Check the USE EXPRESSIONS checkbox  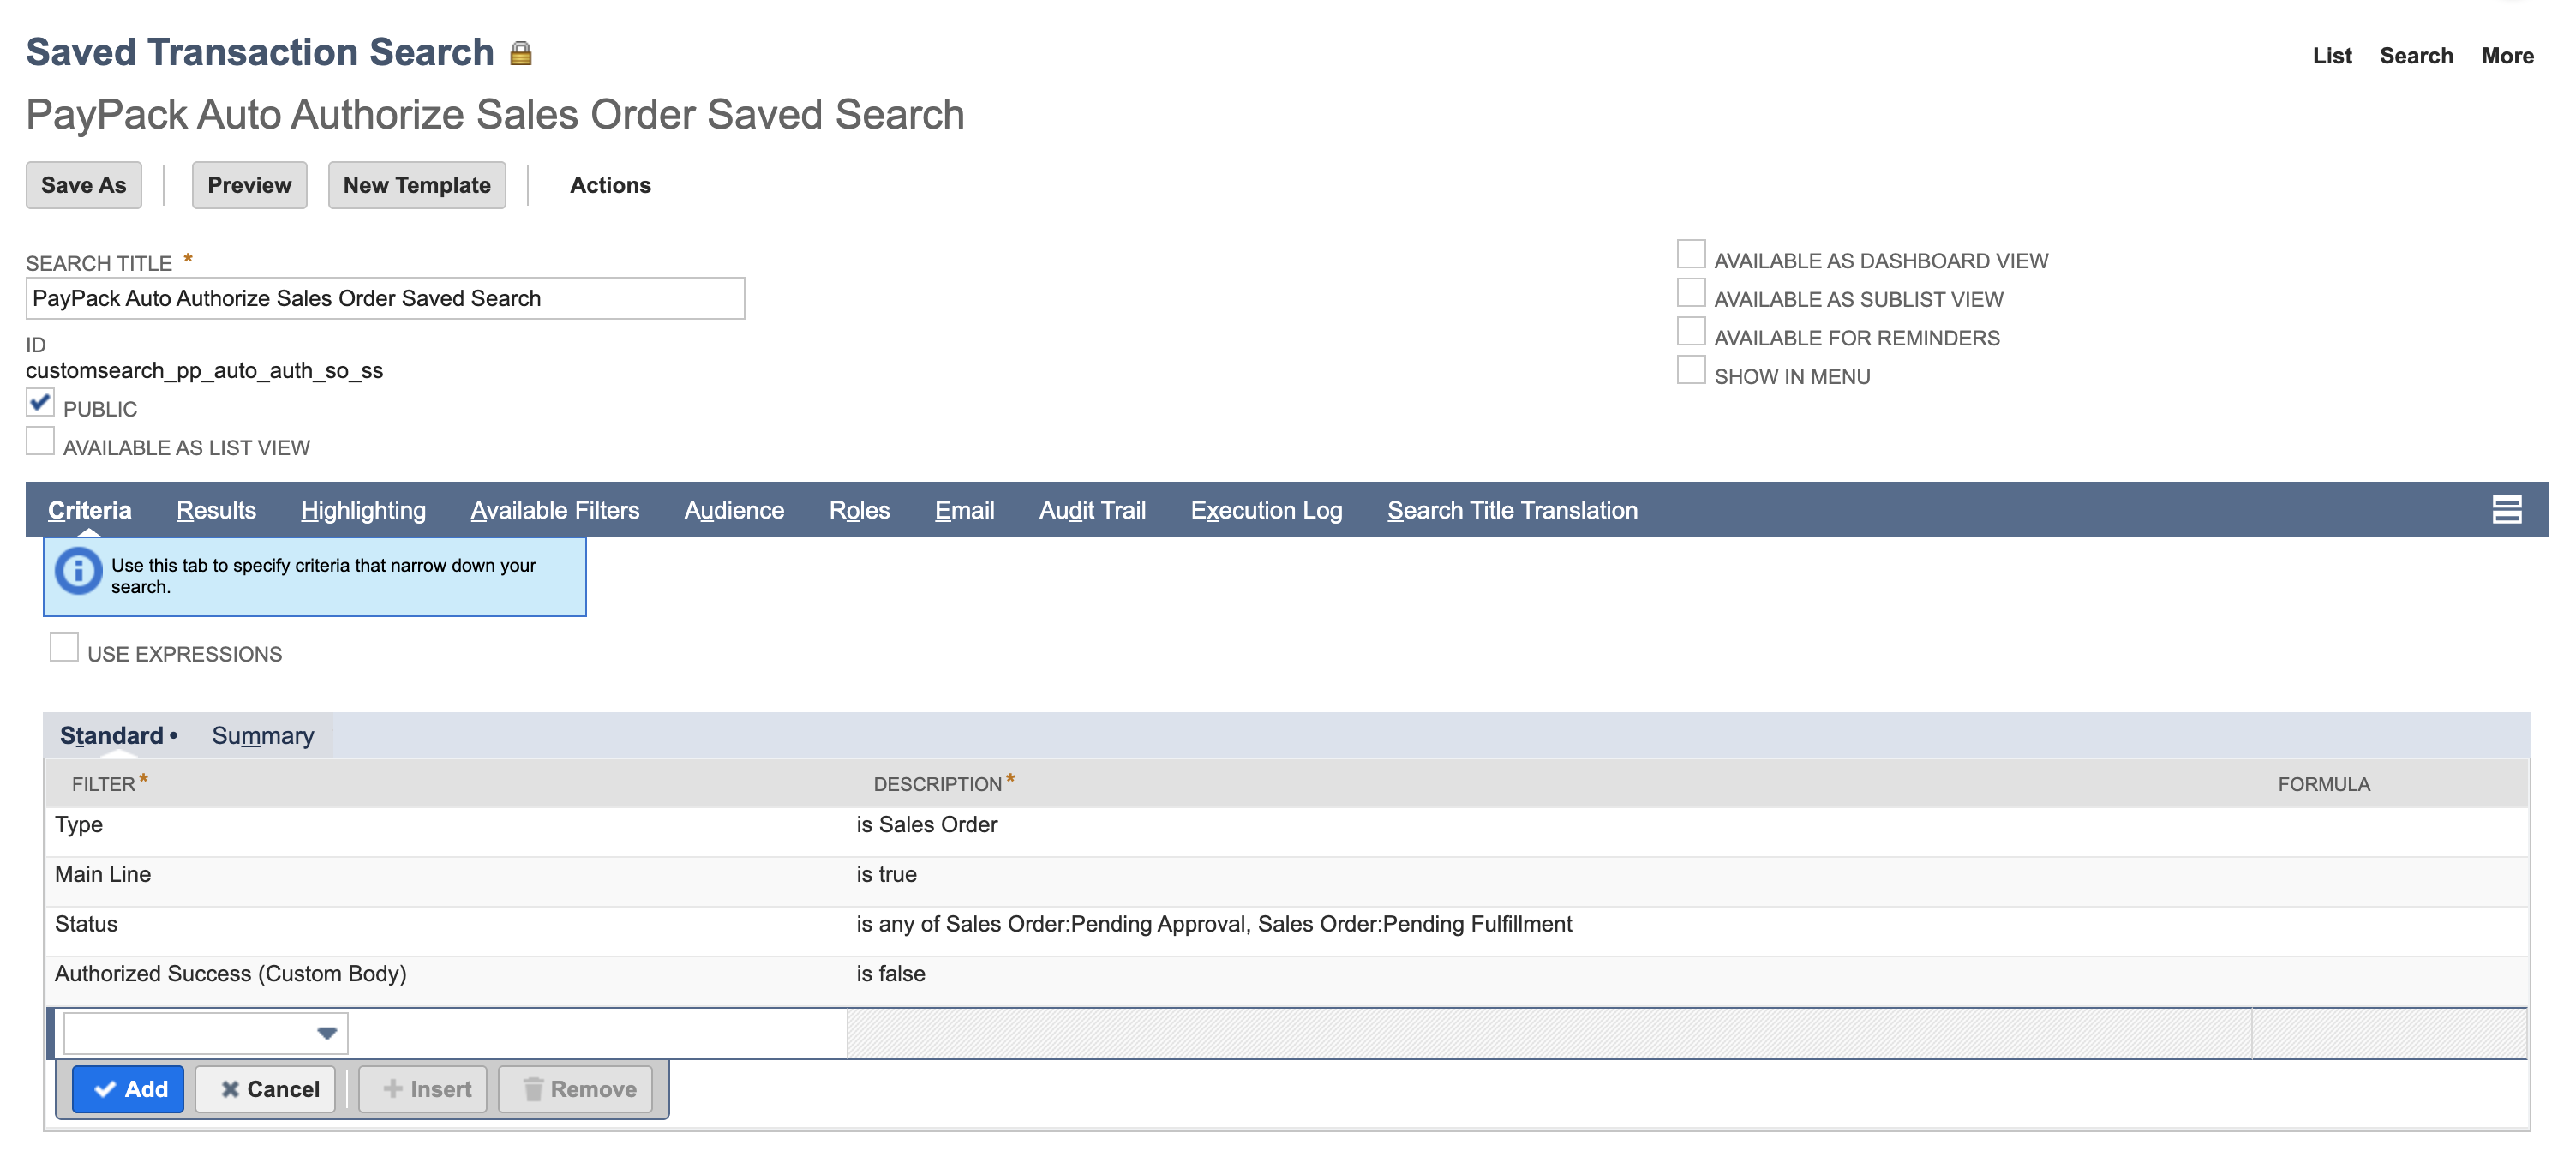pos(64,647)
